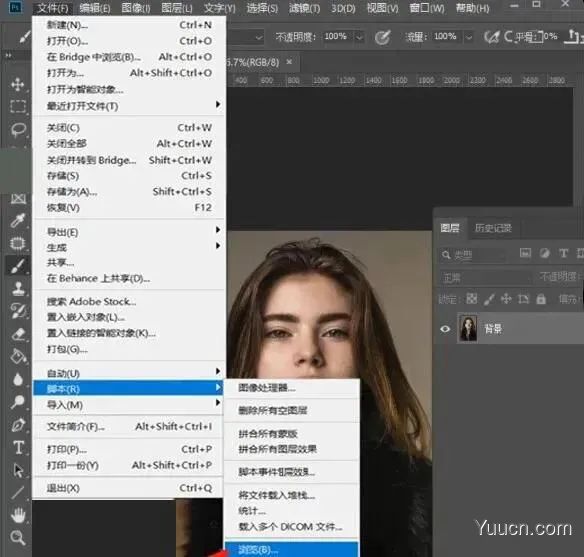The width and height of the screenshot is (584, 557).
Task: Select the Lasso tool
Action: pos(18,130)
